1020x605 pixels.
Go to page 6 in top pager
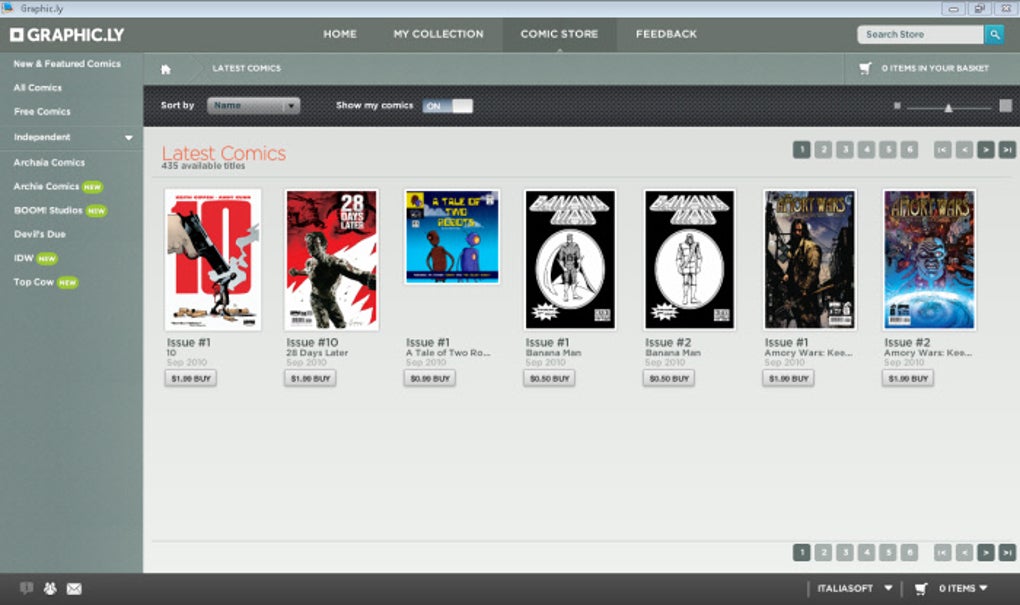point(909,150)
